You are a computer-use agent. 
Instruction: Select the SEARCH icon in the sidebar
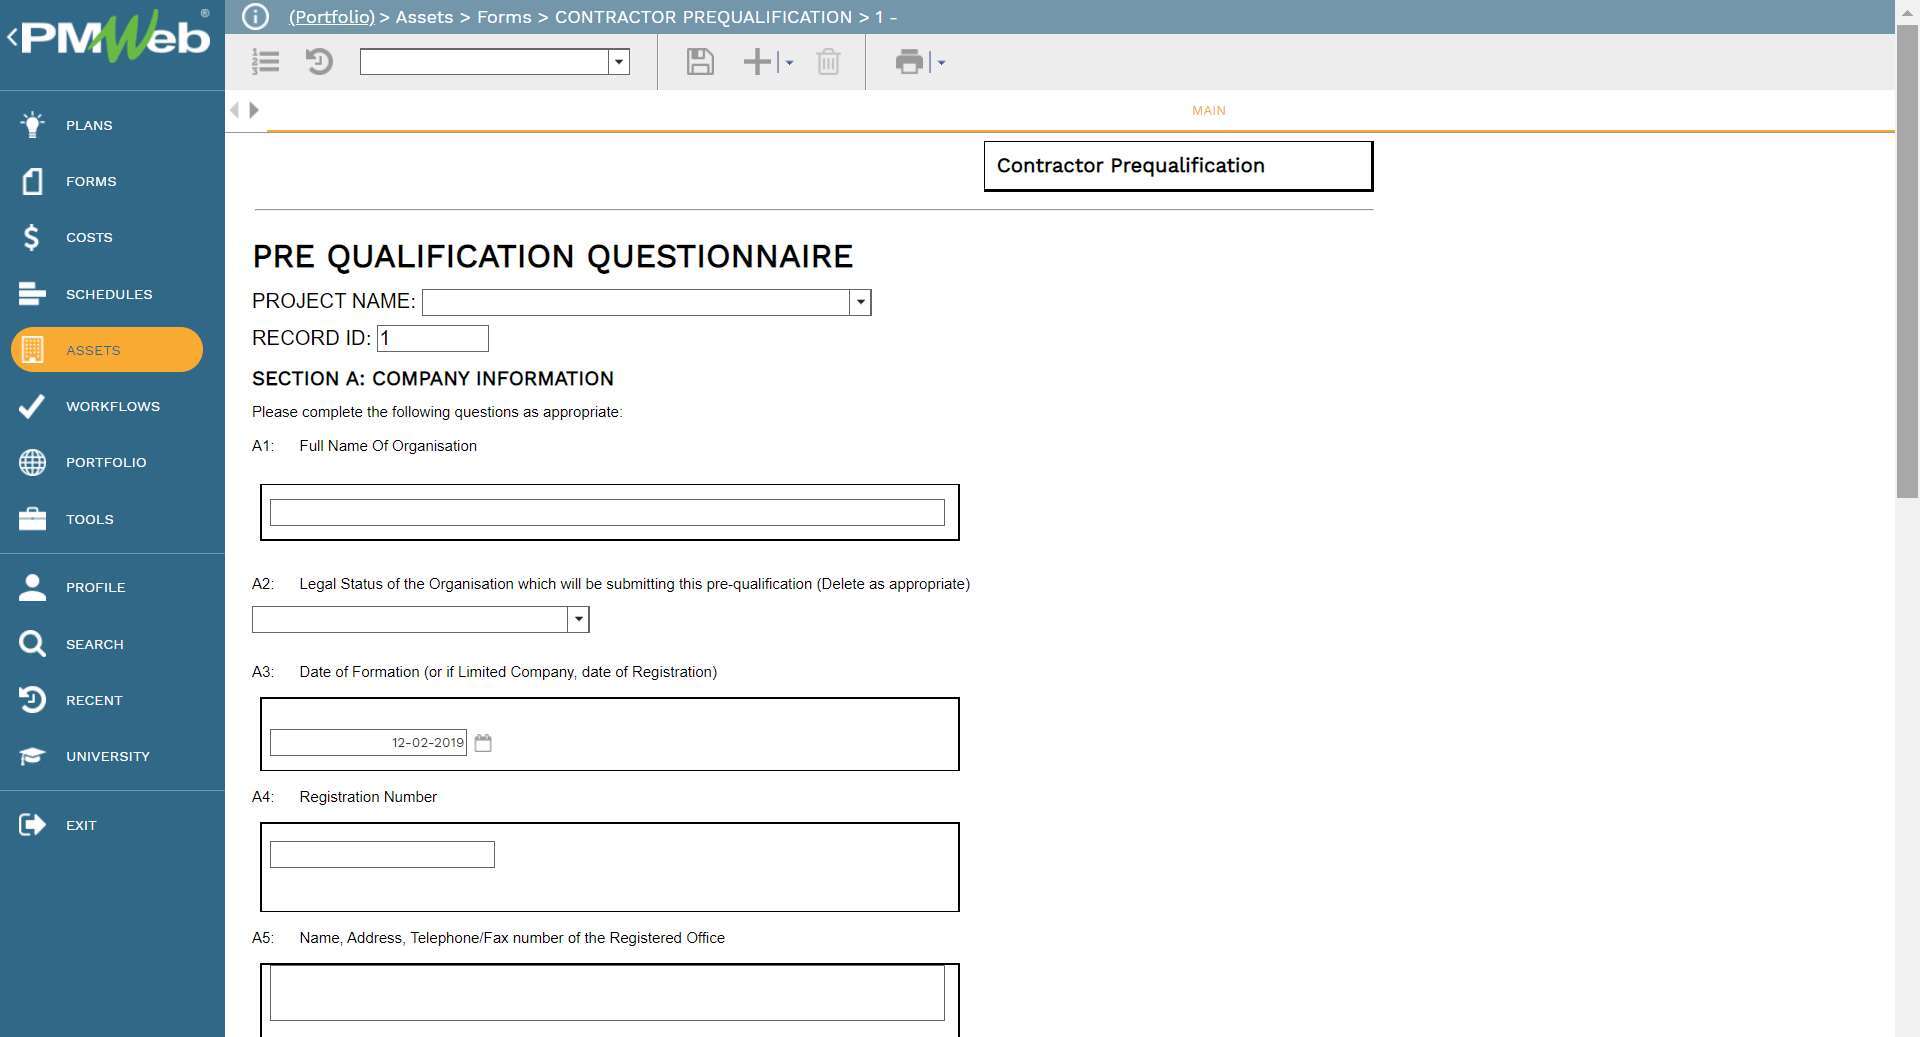click(31, 643)
